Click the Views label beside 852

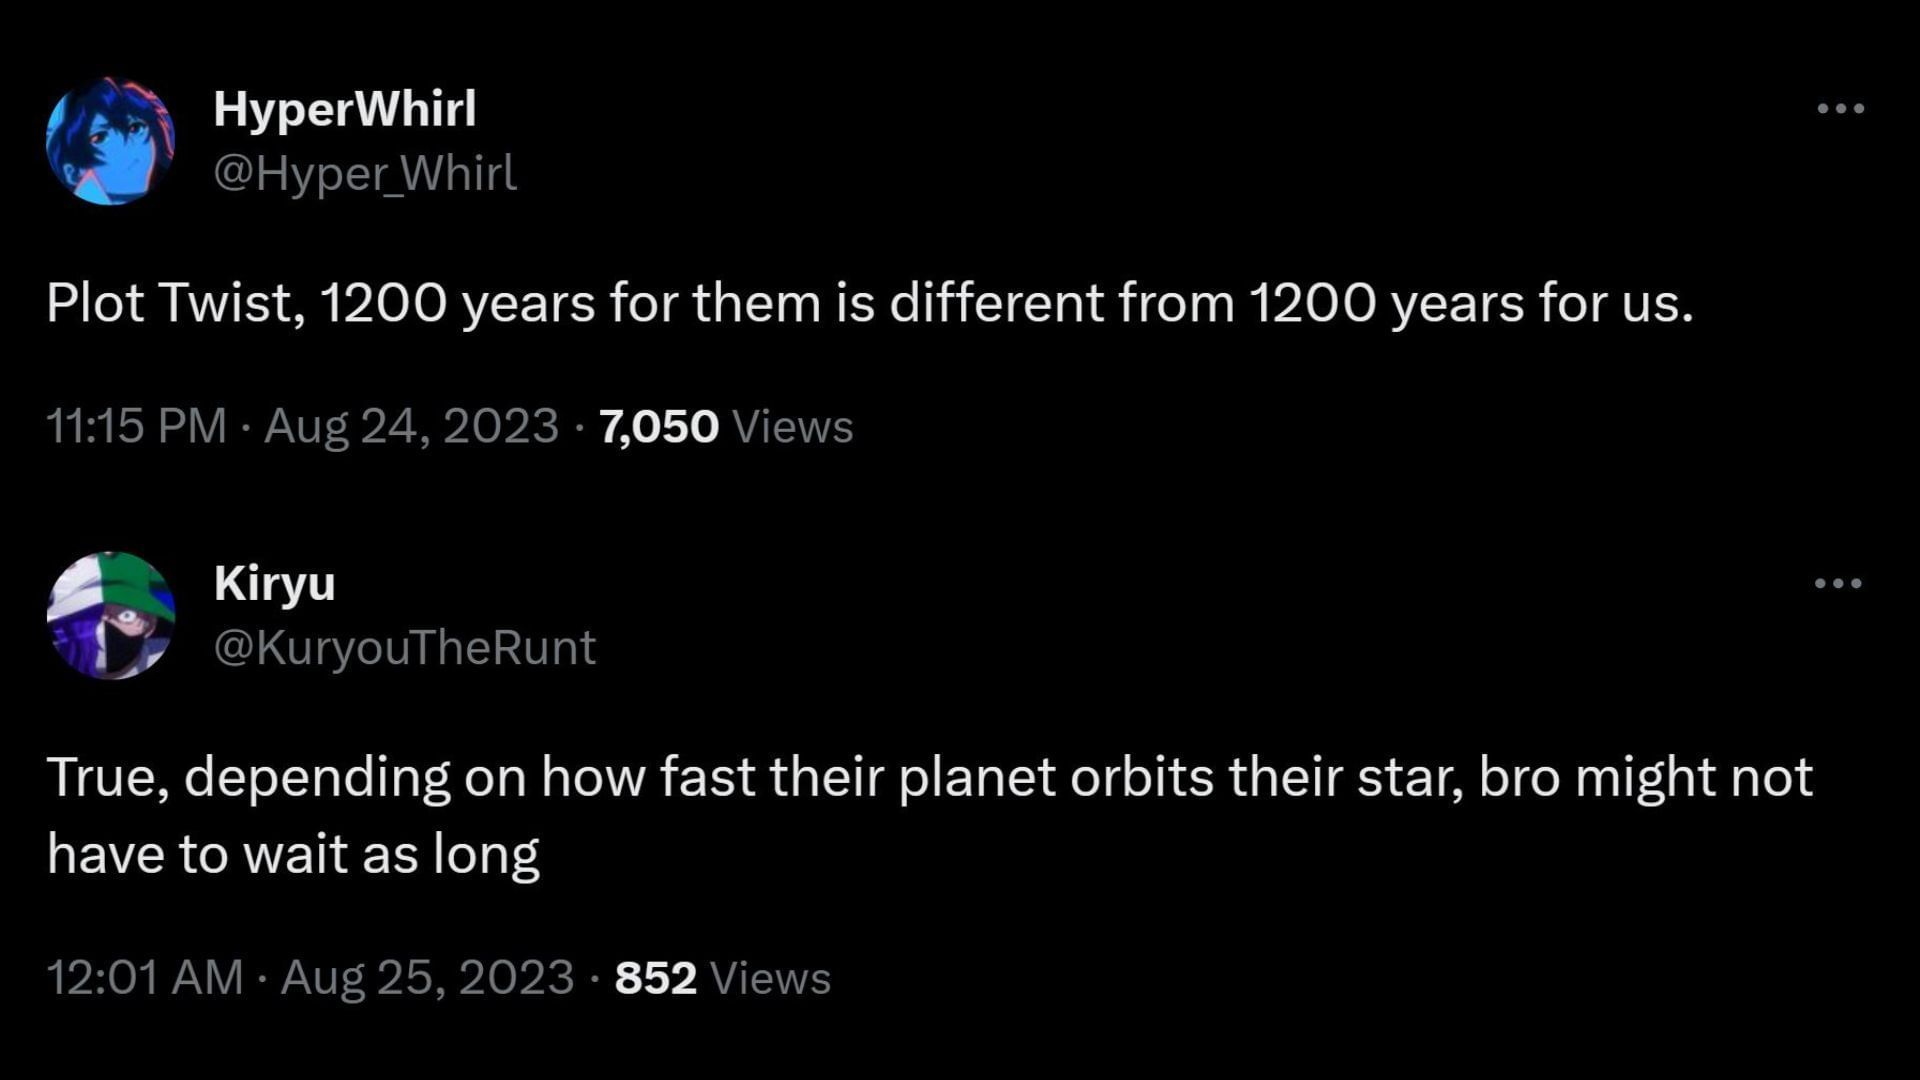point(770,979)
